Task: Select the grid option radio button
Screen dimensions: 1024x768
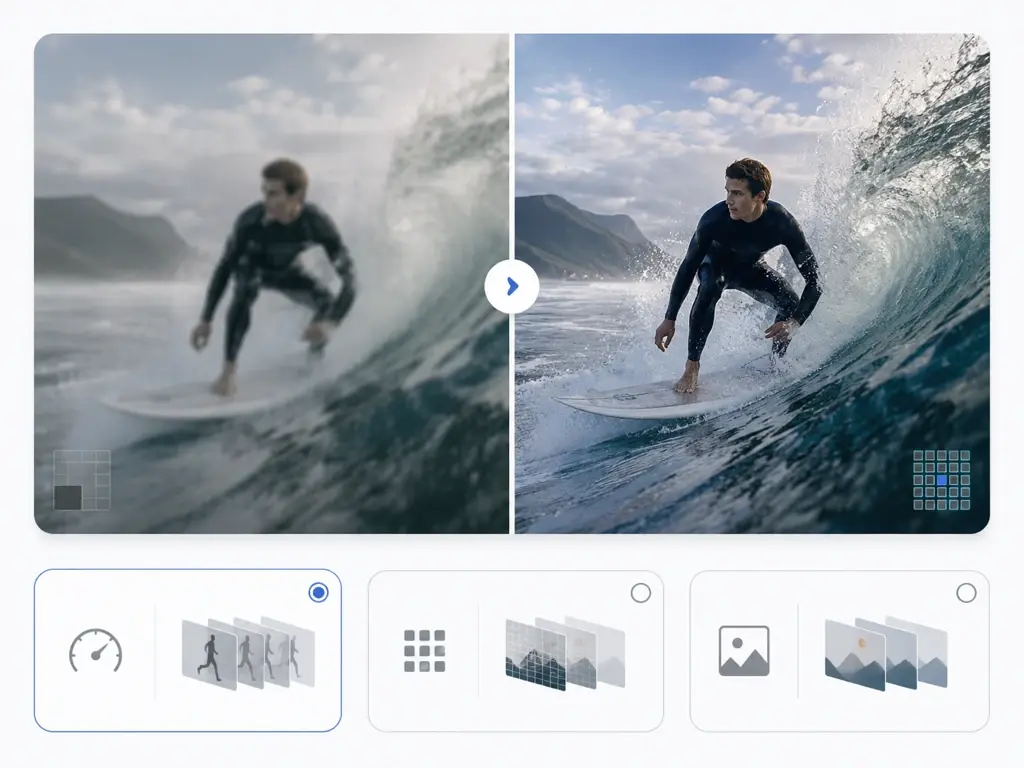Action: tap(641, 593)
